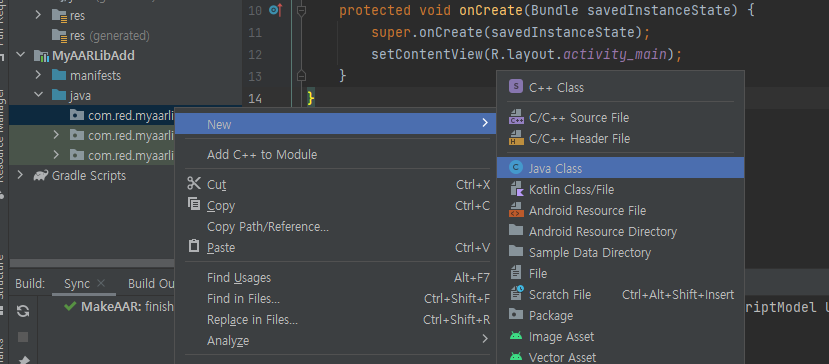Create a new Scratch File

pos(621,294)
